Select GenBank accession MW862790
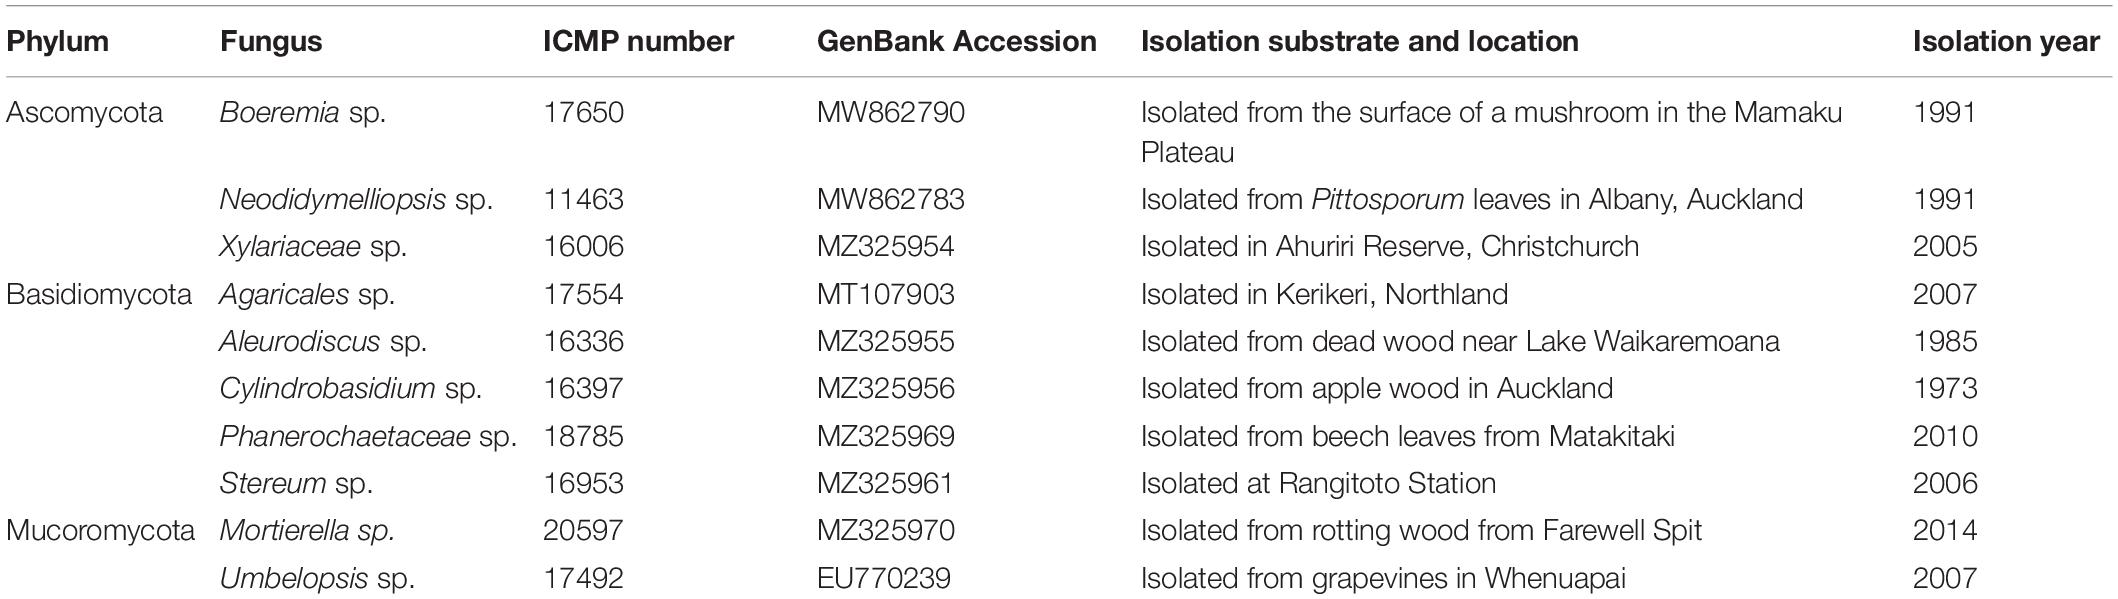This screenshot has height=599, width=2118. [890, 112]
